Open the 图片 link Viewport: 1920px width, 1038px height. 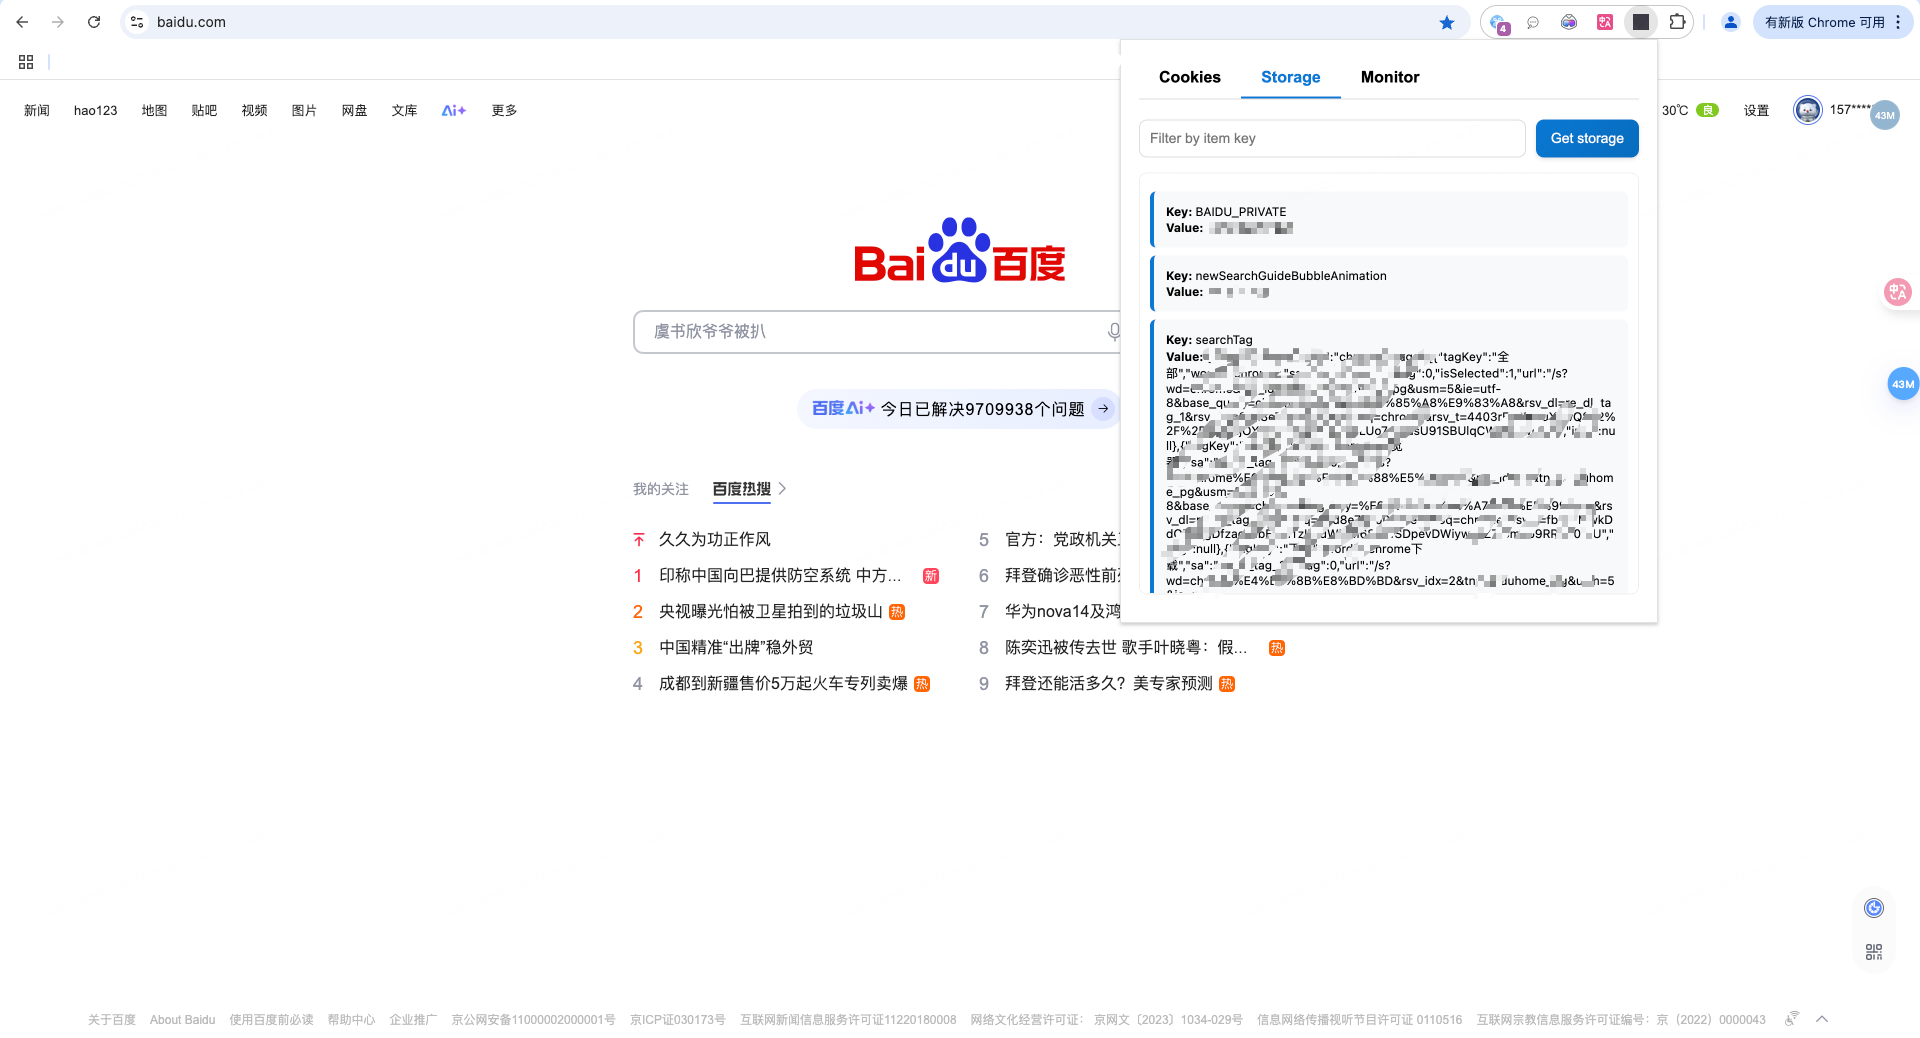point(304,111)
